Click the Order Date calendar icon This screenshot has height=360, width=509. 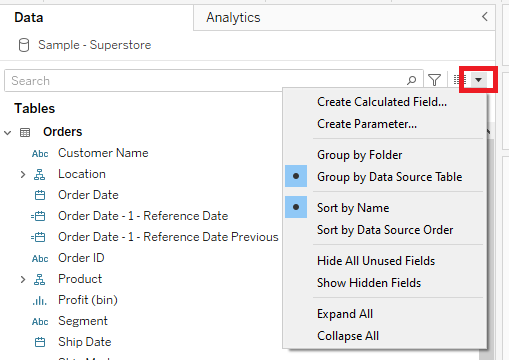coord(40,195)
